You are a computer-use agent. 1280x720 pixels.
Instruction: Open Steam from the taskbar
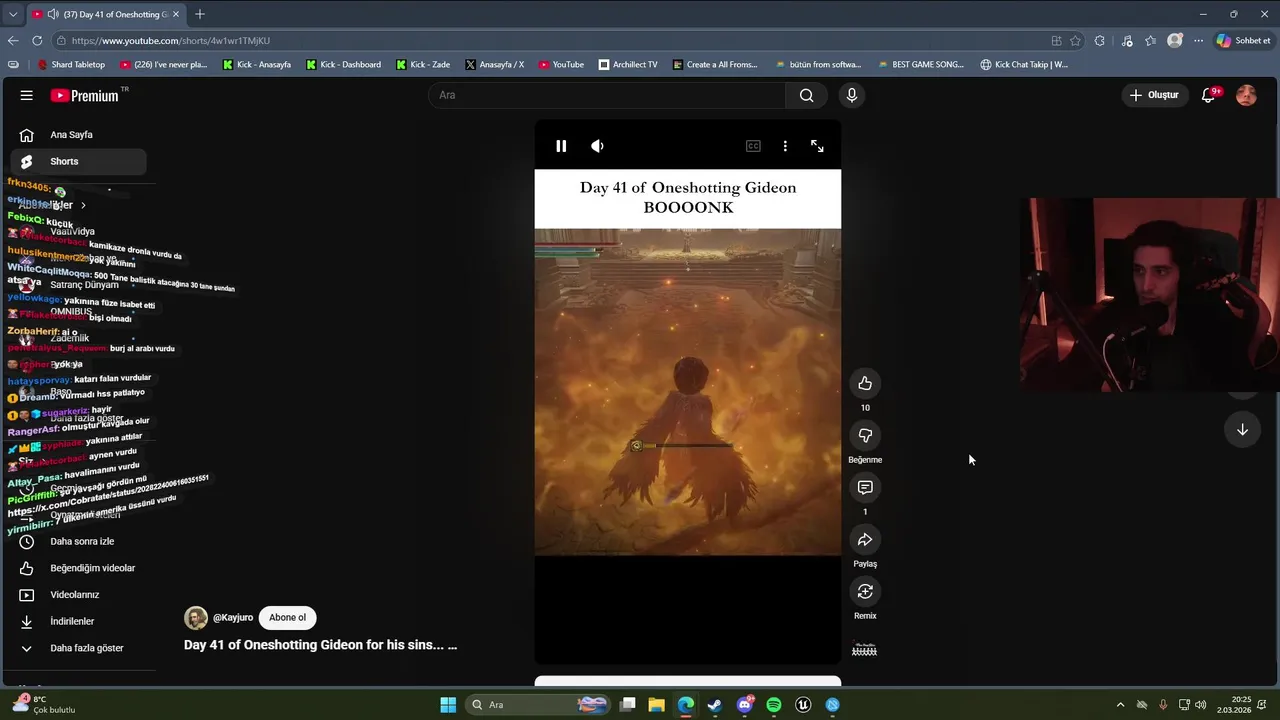tap(714, 705)
